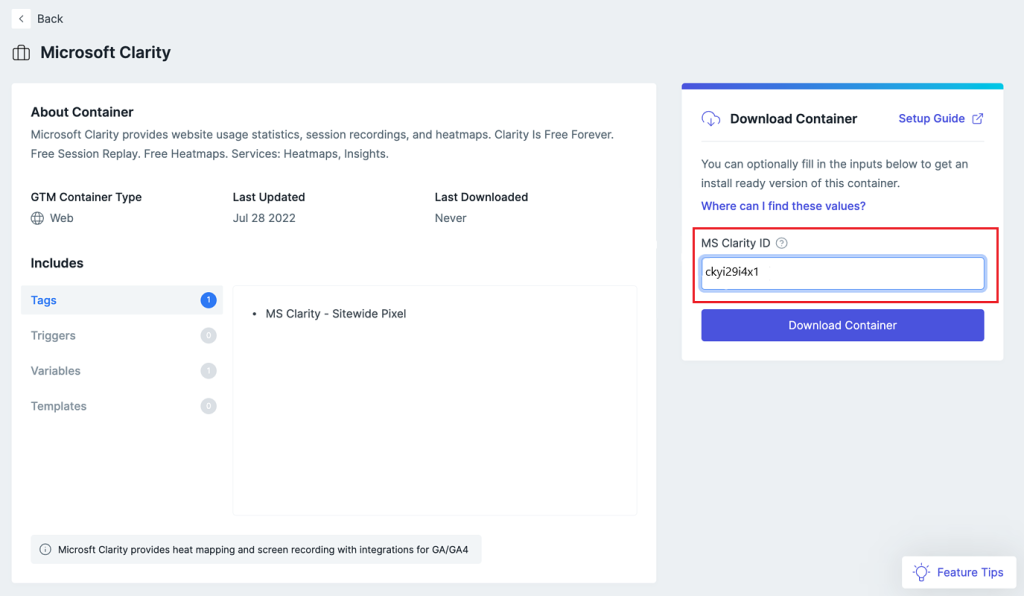The image size is (1024, 596).
Task: Click the MS Clarity ID help icon
Action: tap(782, 243)
